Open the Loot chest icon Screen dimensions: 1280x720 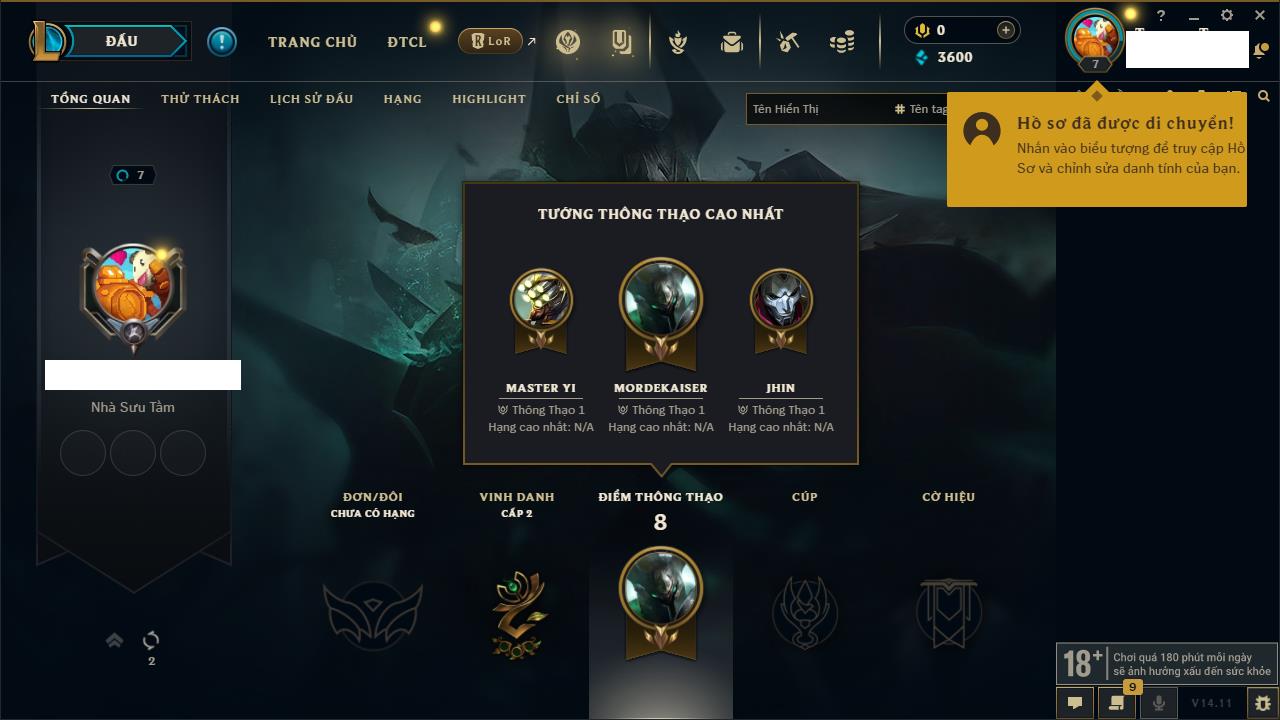788,42
